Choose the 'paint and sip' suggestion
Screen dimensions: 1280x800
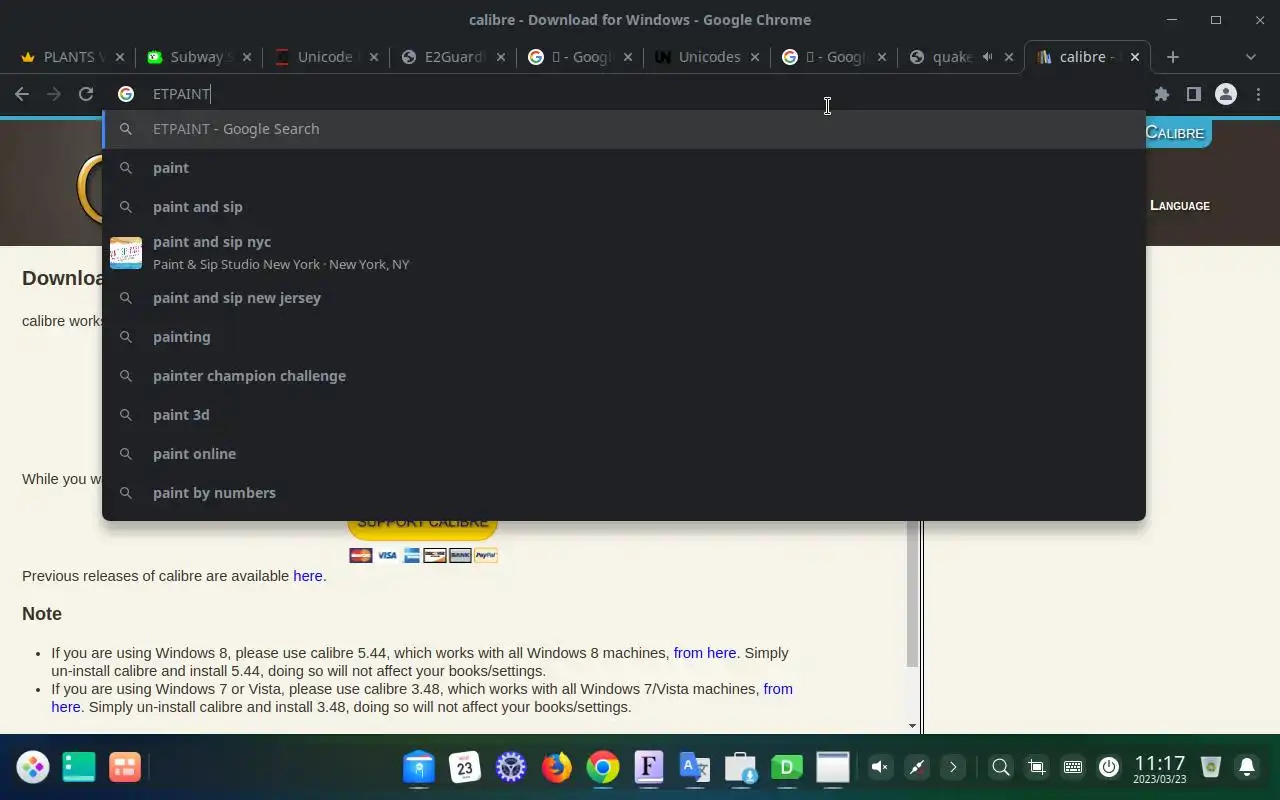[624, 207]
